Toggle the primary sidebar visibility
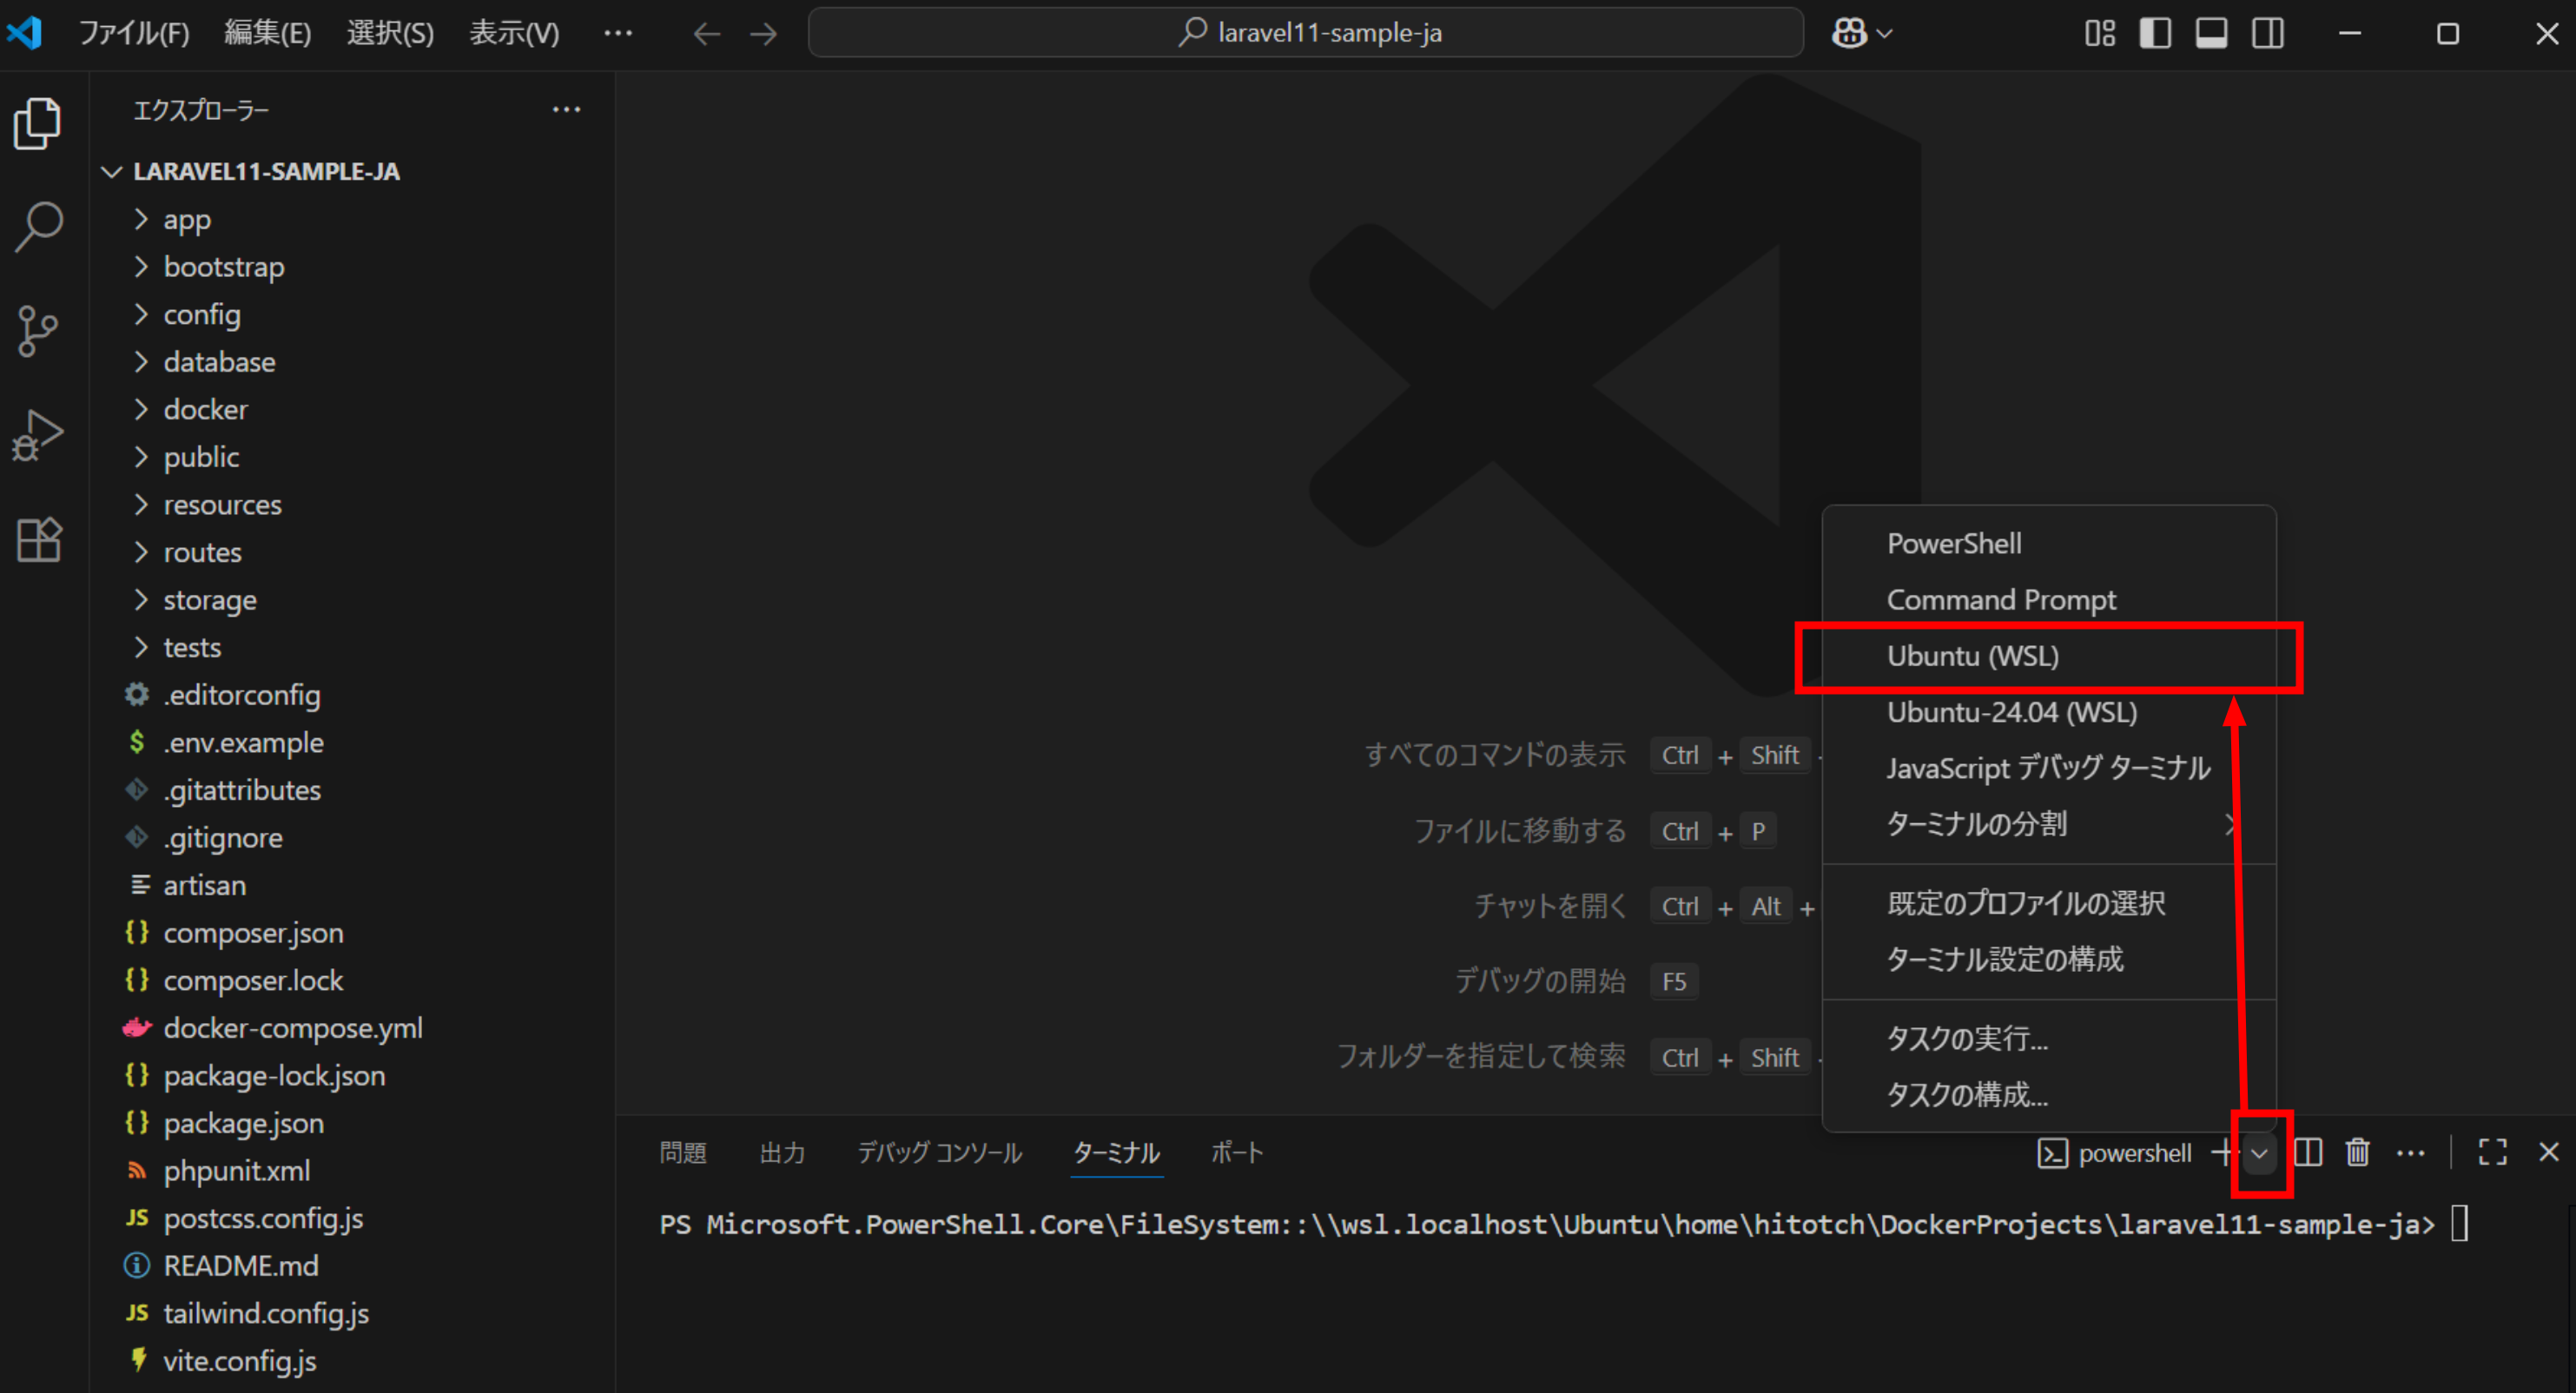This screenshot has height=1393, width=2576. point(2154,33)
